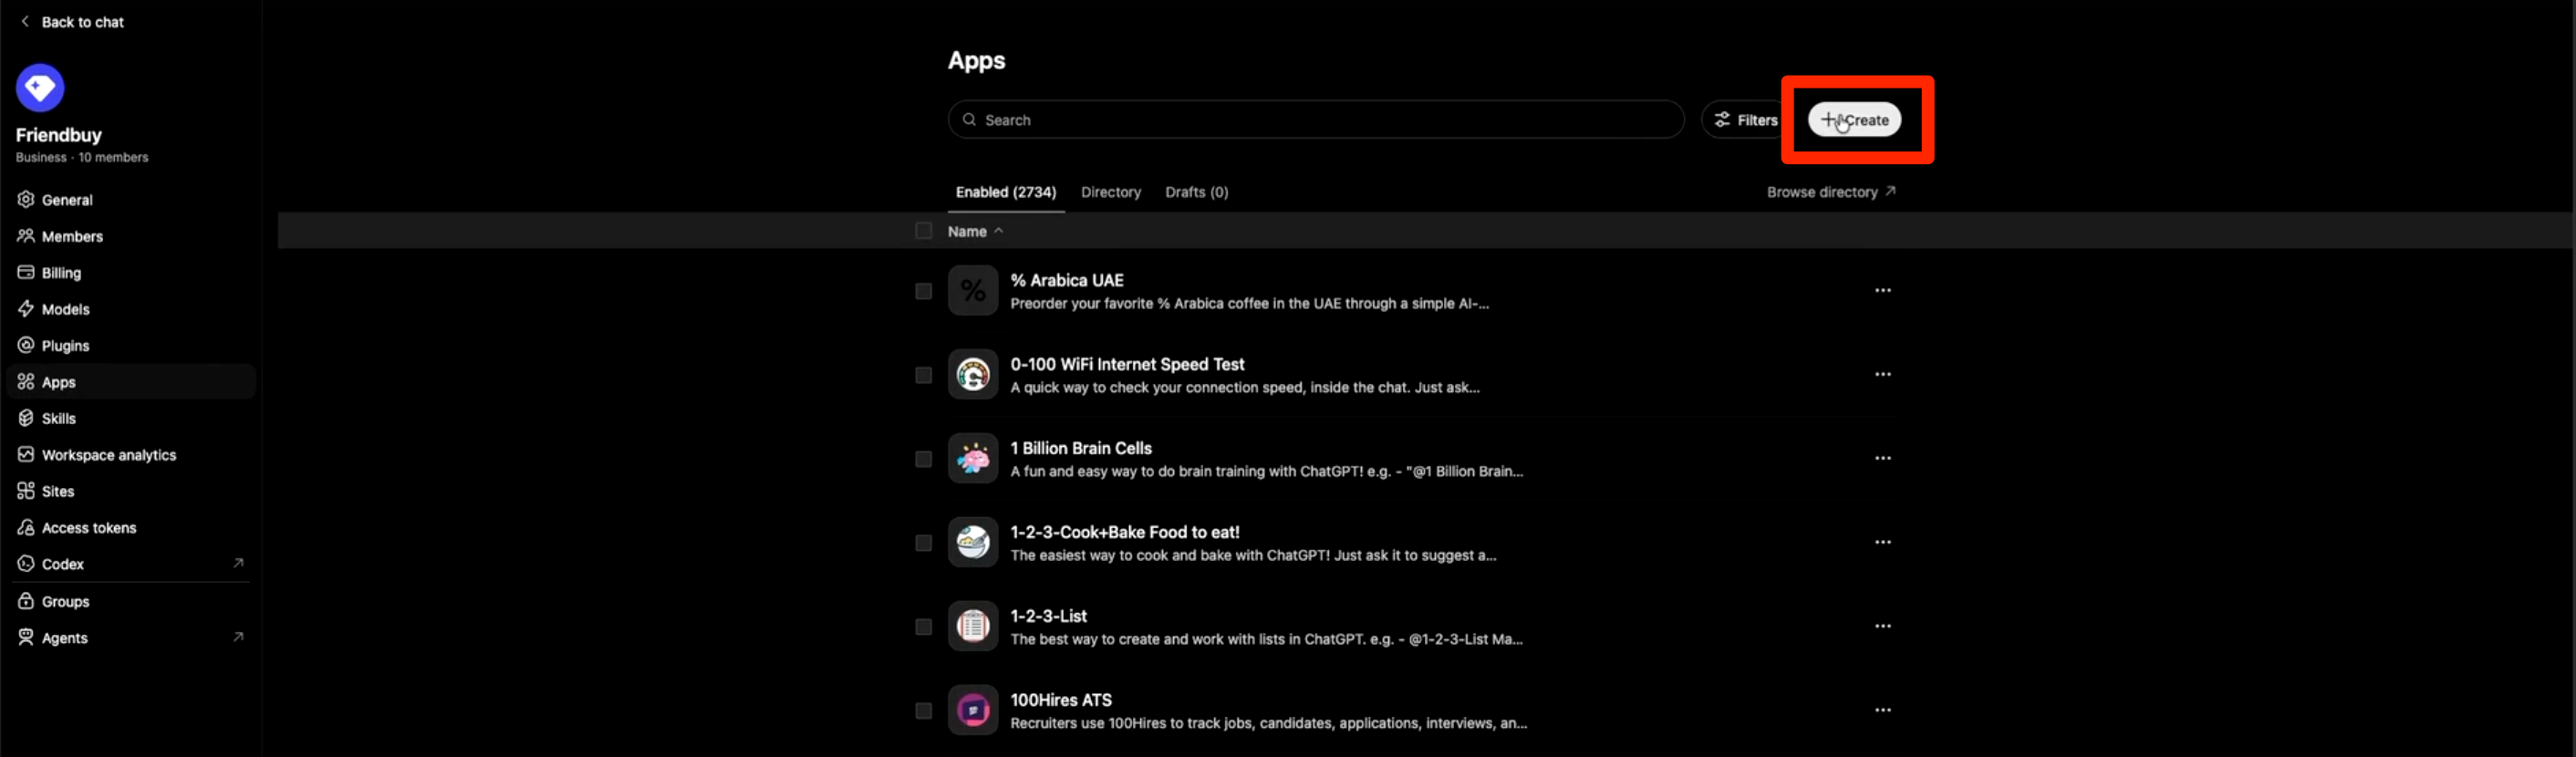The height and width of the screenshot is (757, 2576).
Task: Open the external-link arrow beside Codex
Action: click(238, 563)
